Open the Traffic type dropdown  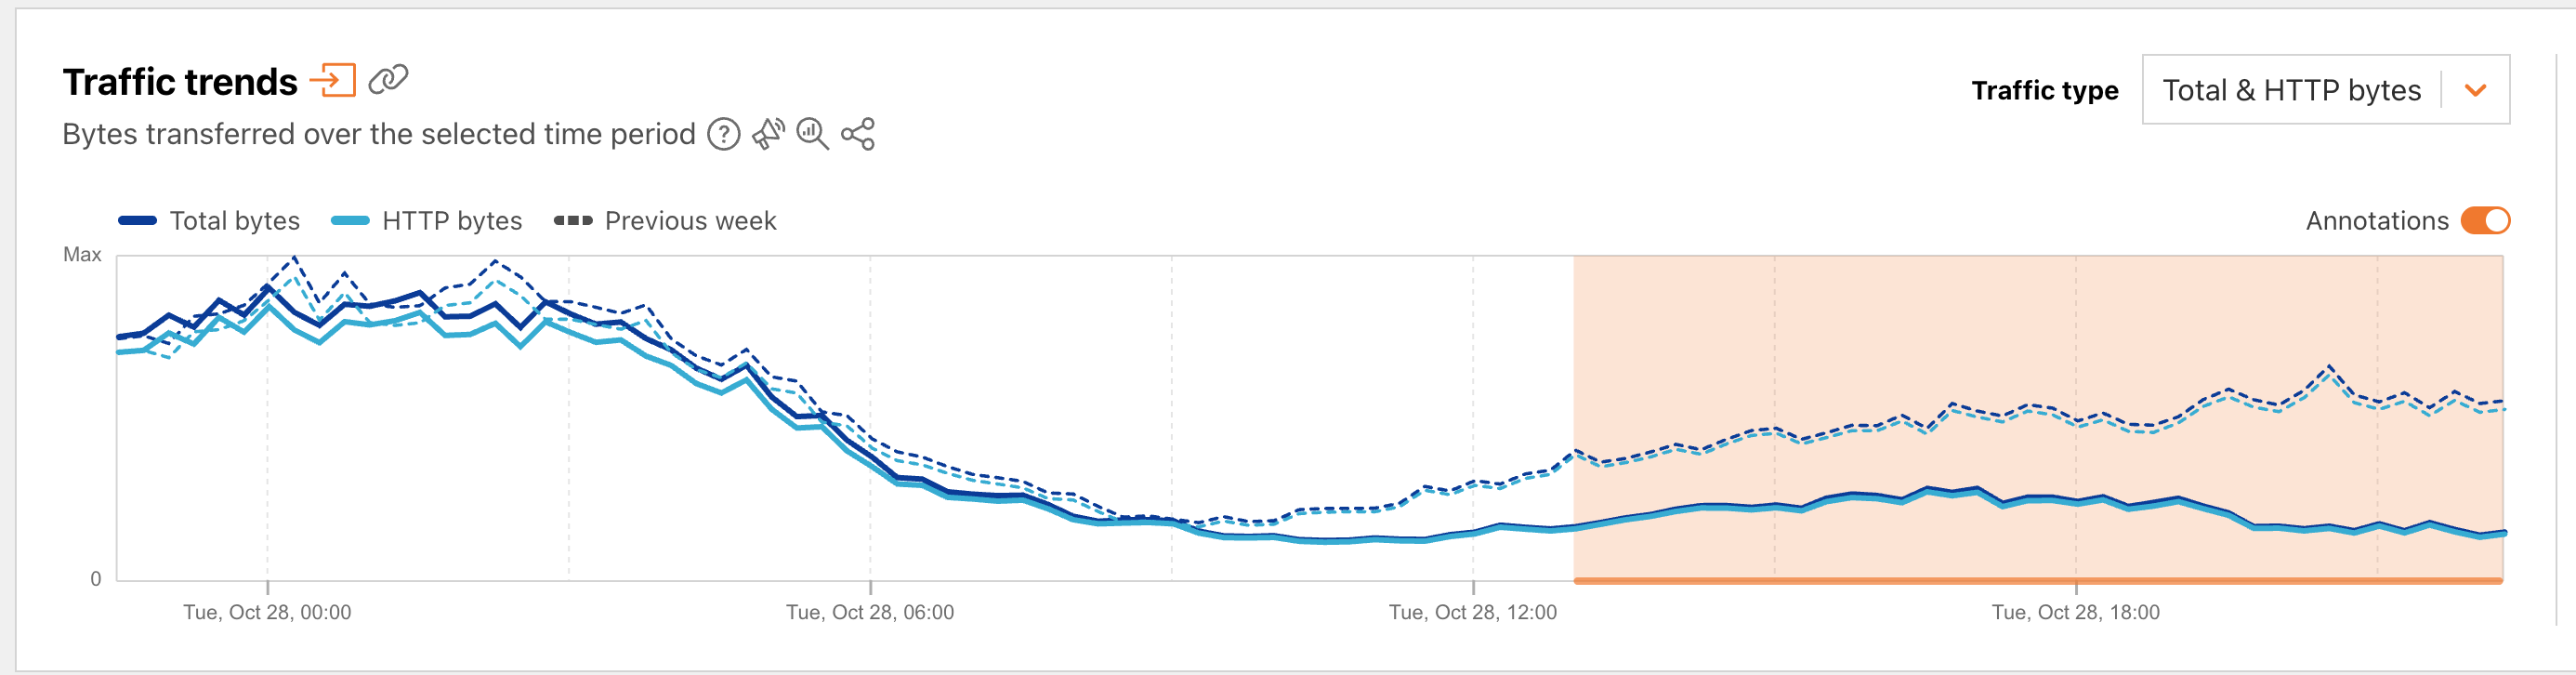(x=2291, y=90)
